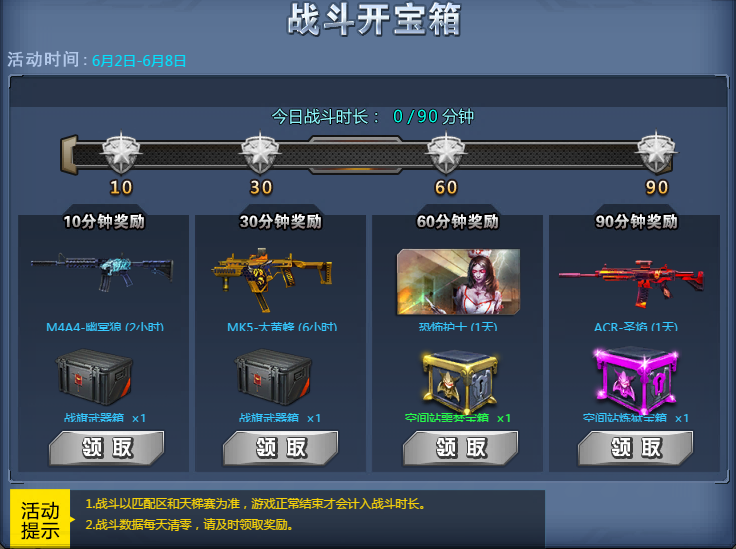This screenshot has height=549, width=736.
Task: Claim the 30-minute reward button
Action: [x=281, y=448]
